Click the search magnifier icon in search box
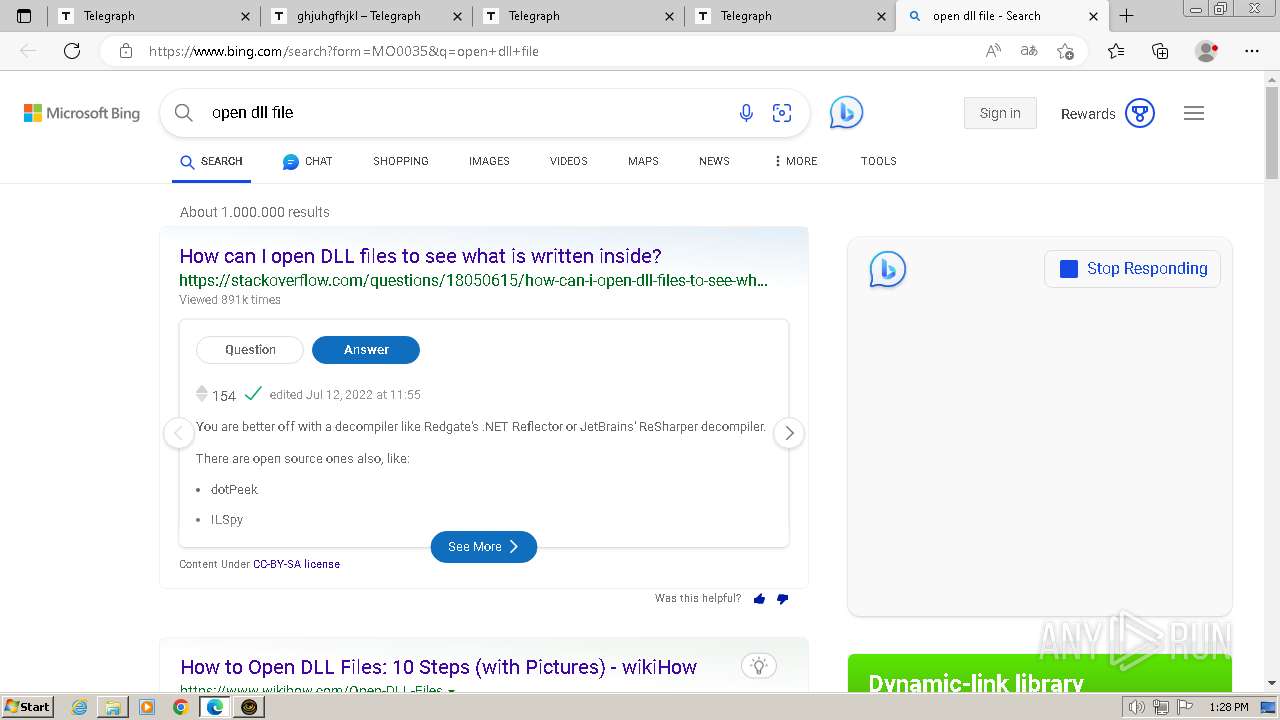 click(184, 113)
